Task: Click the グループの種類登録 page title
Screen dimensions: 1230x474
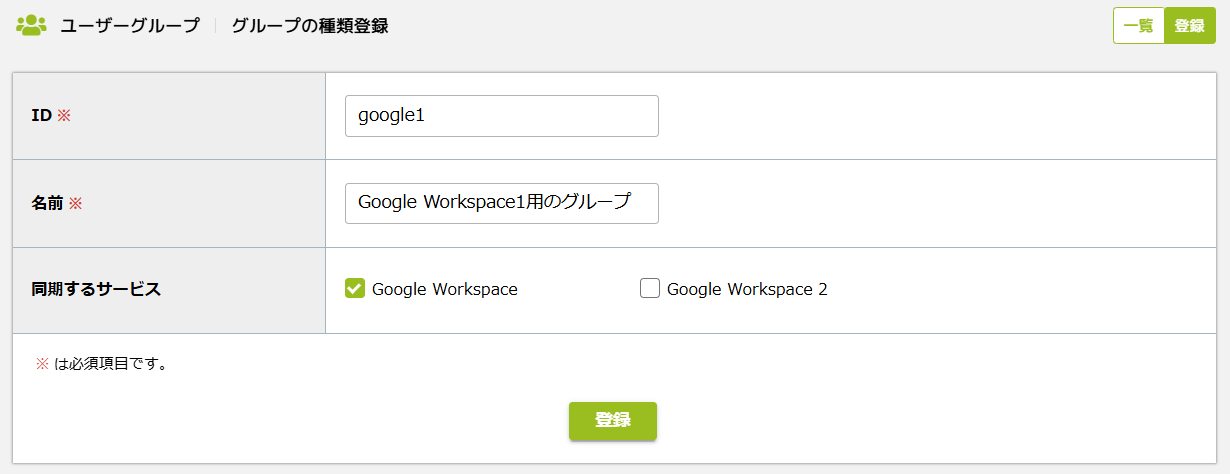Action: click(x=310, y=26)
